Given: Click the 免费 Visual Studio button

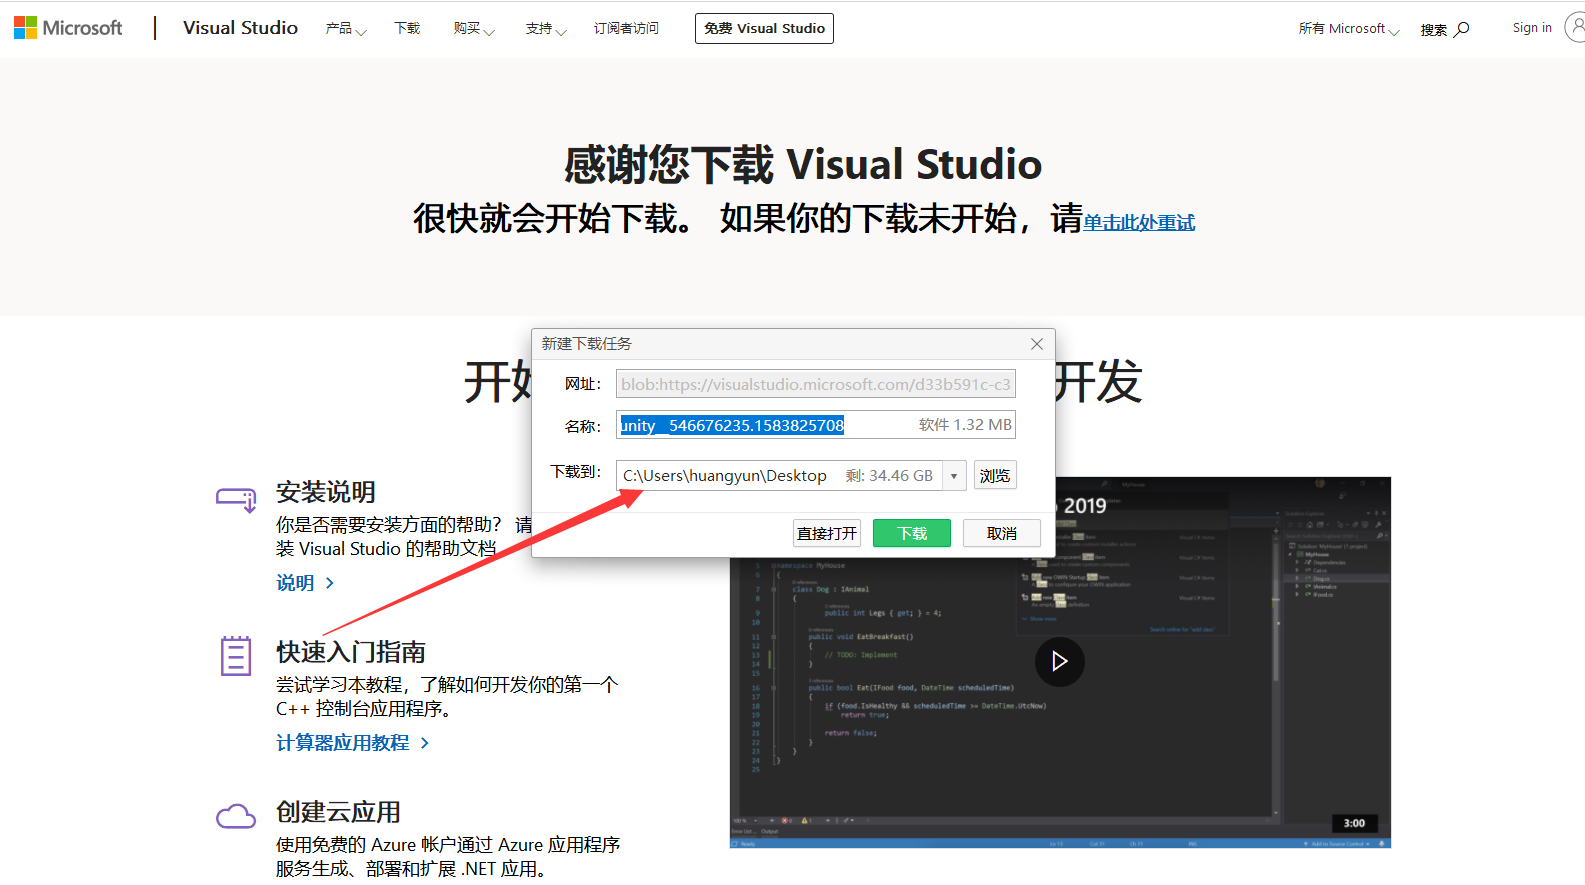Looking at the screenshot, I should (x=764, y=28).
